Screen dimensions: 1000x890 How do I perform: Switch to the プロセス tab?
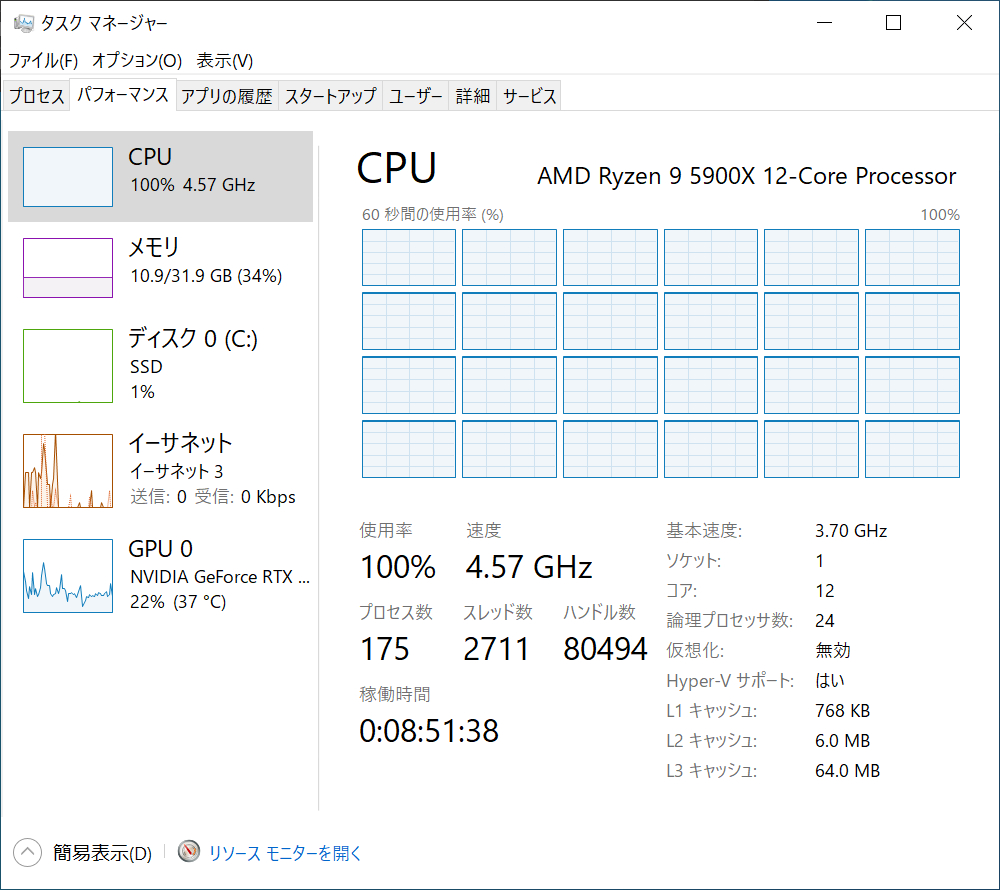(x=37, y=96)
